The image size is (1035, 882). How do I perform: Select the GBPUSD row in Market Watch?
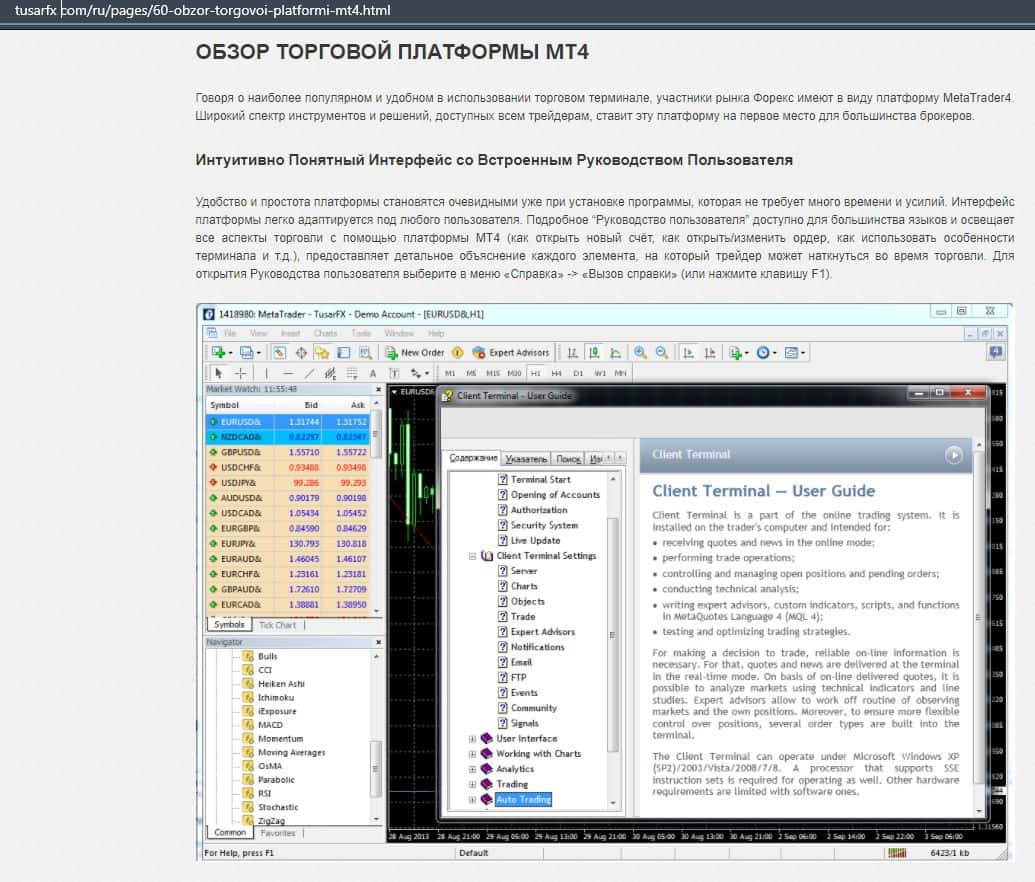[240, 451]
